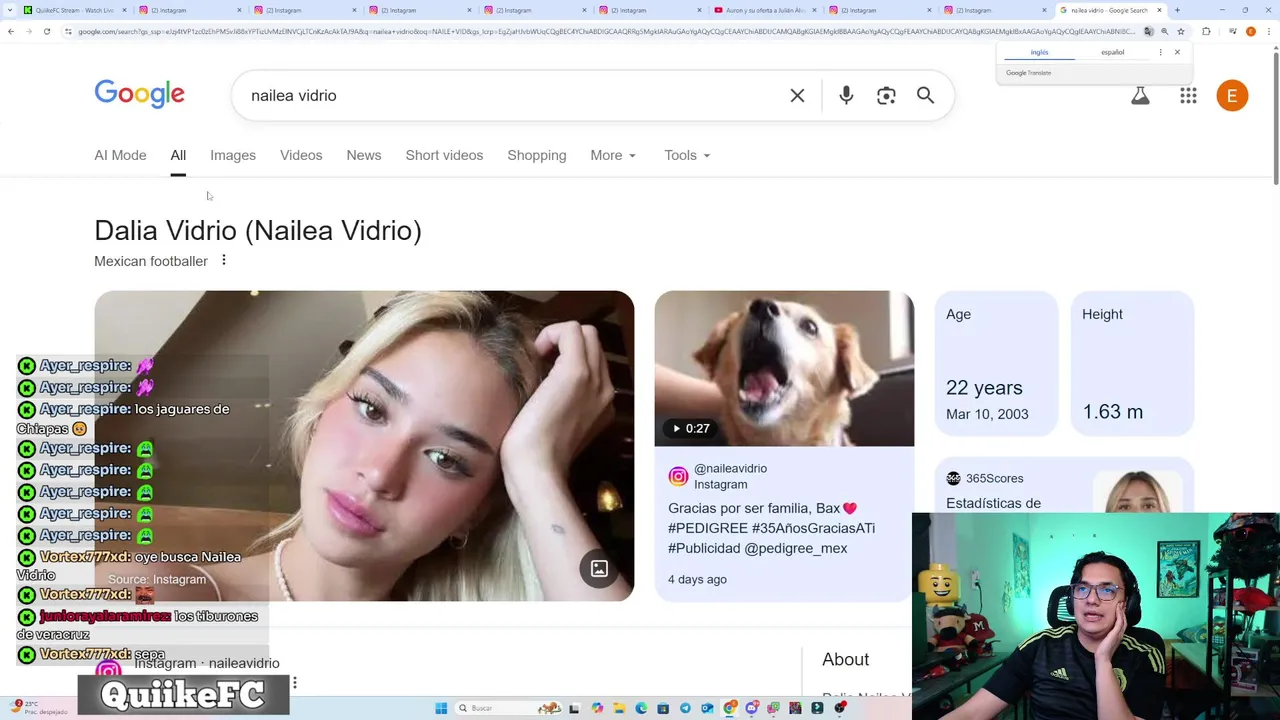Open Discord from the taskbar

click(752, 708)
